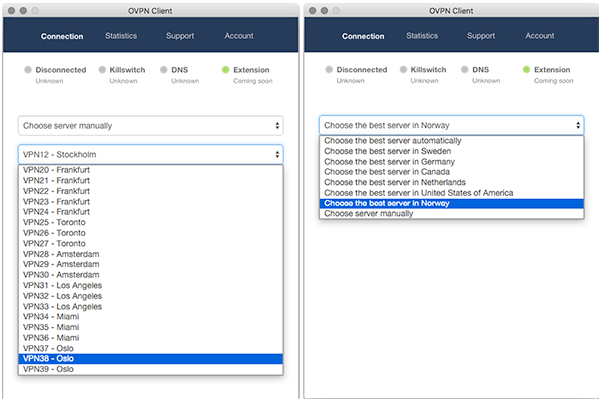Select VPN20 - Frankfurt from list
Image resolution: width=600 pixels, height=402 pixels.
150,170
